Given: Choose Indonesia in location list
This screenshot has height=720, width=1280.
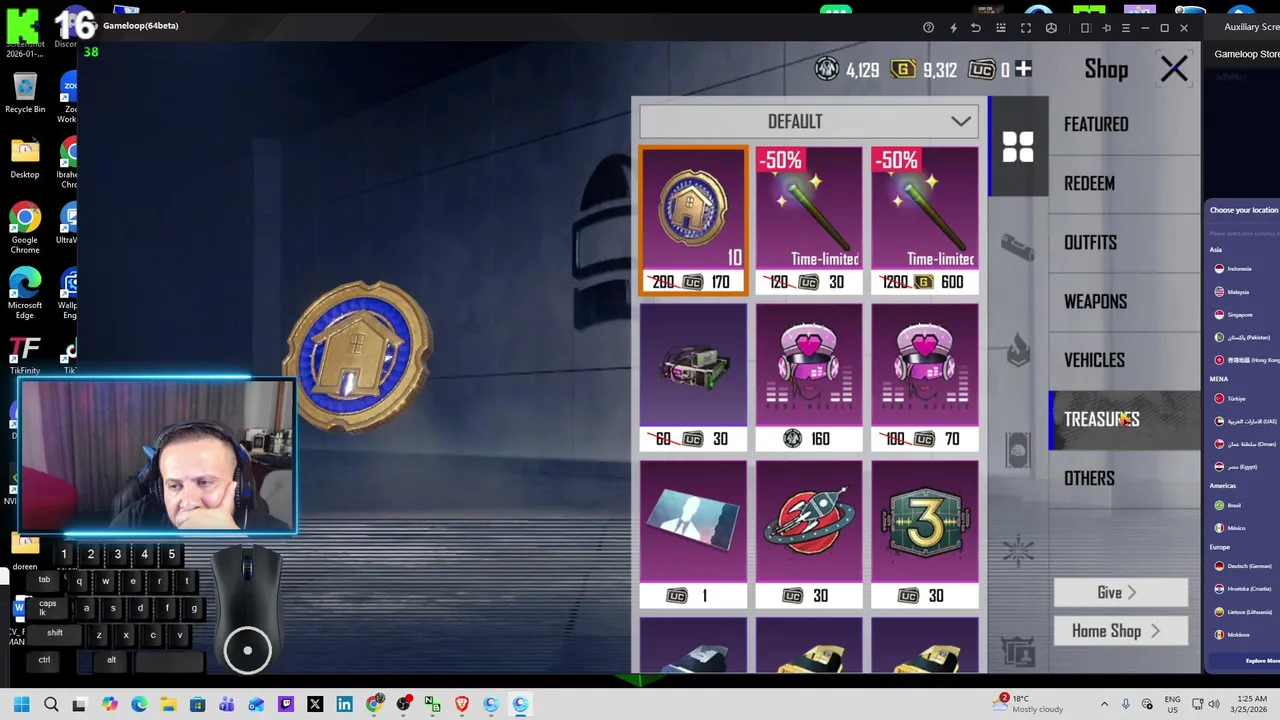Looking at the screenshot, I should tap(1239, 269).
